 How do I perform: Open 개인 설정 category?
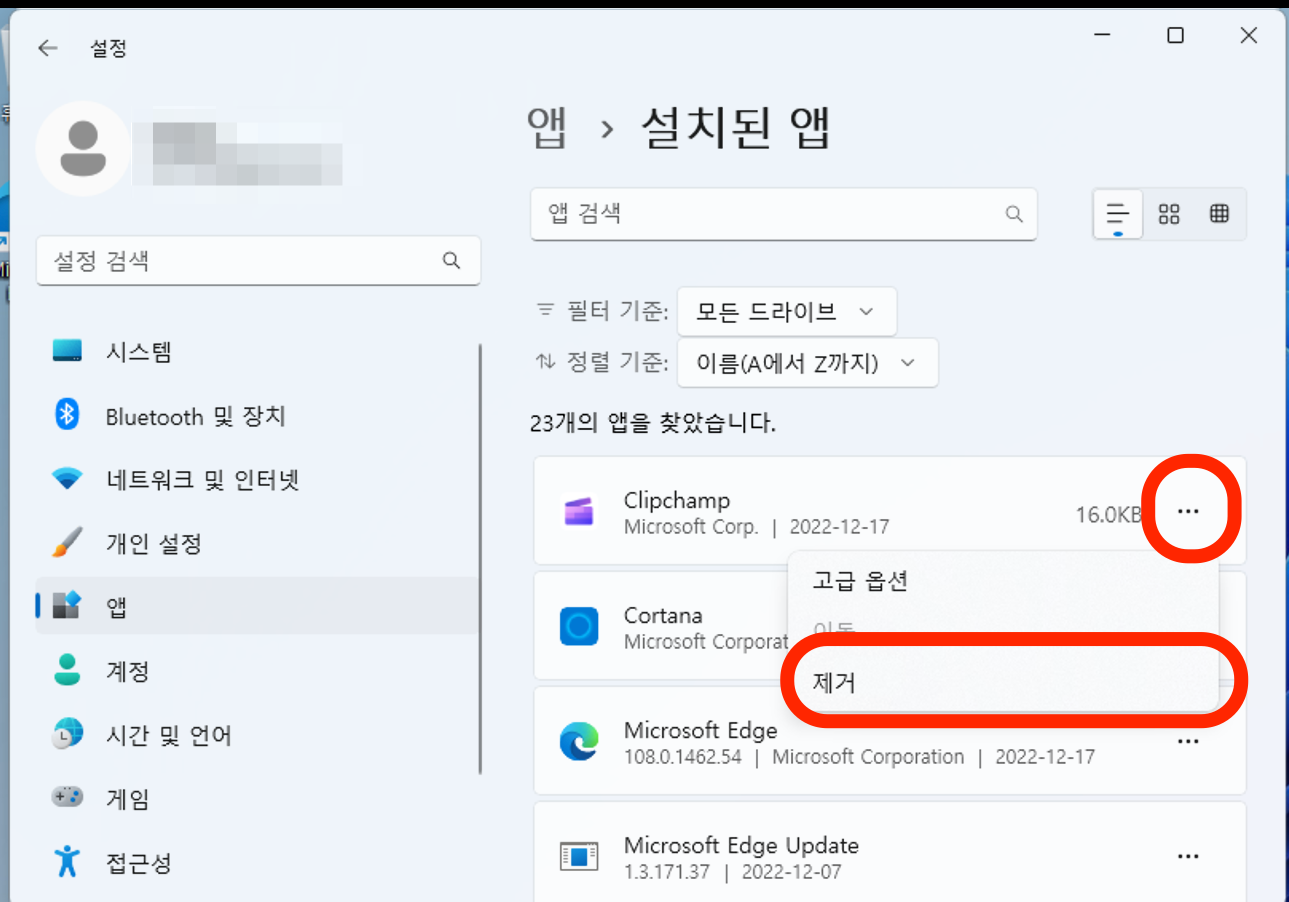click(258, 543)
